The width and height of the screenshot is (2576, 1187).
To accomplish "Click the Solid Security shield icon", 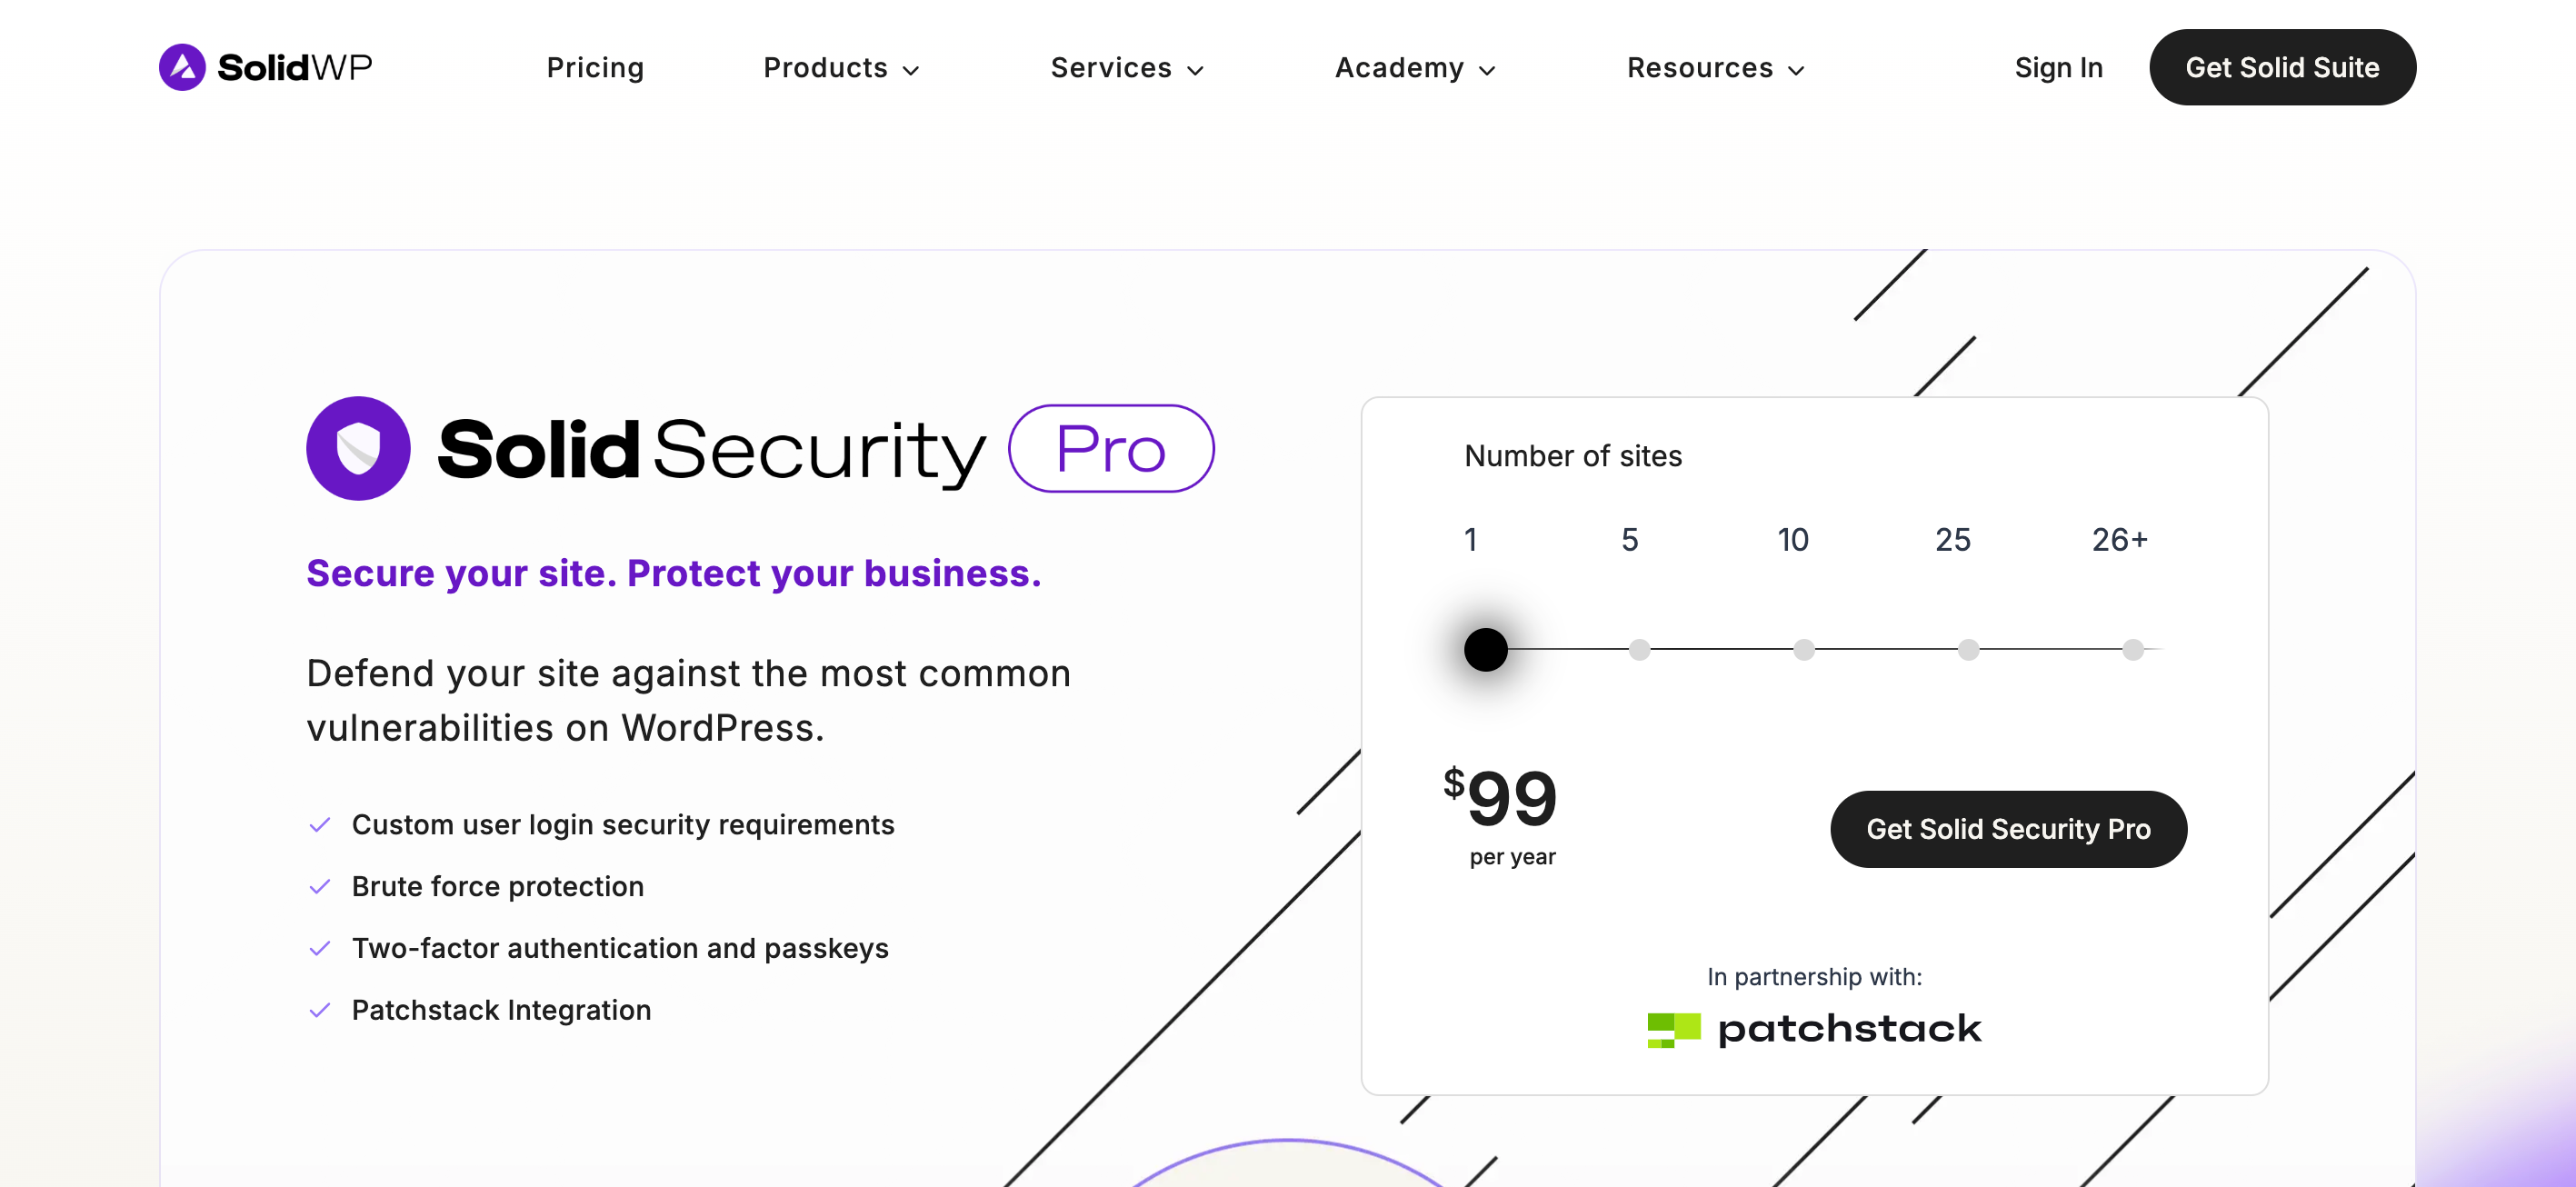I will click(x=358, y=449).
